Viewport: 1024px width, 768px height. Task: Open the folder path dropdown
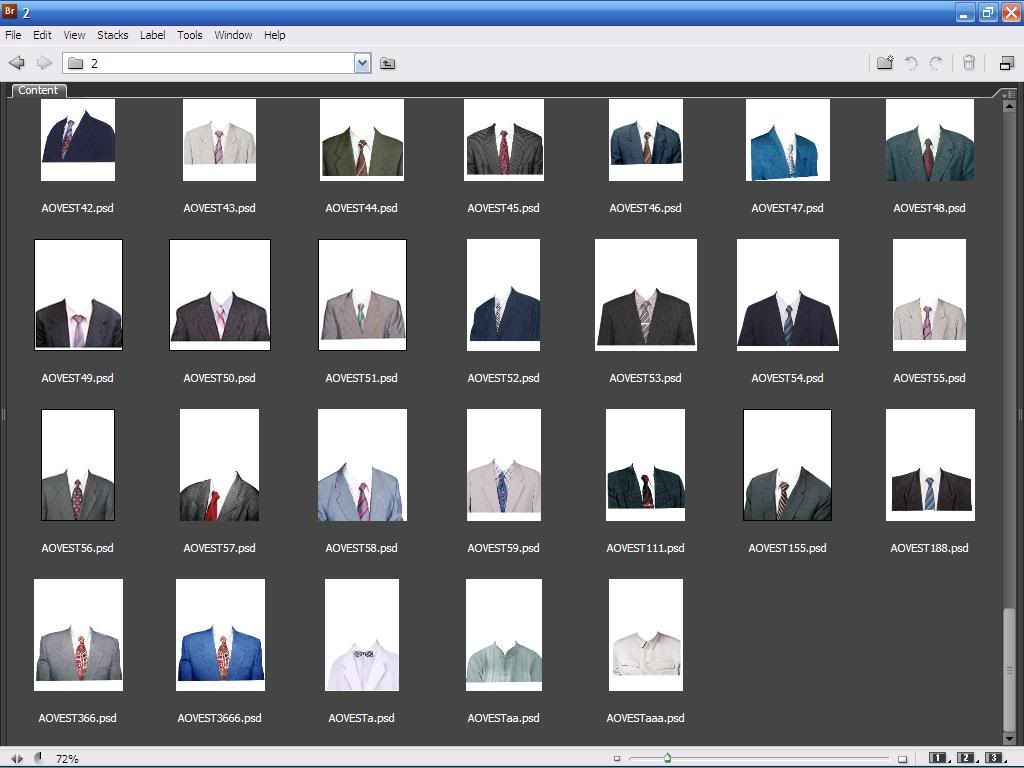click(x=362, y=63)
